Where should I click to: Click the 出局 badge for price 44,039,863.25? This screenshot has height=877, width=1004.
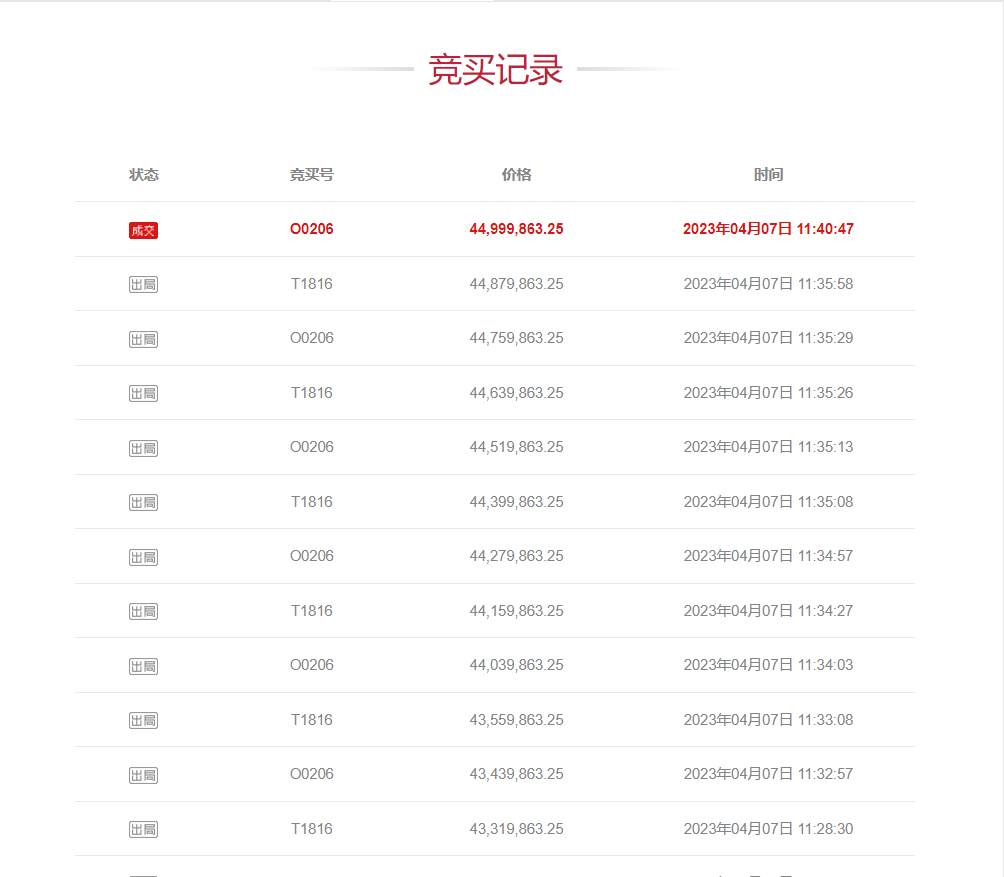tap(143, 666)
